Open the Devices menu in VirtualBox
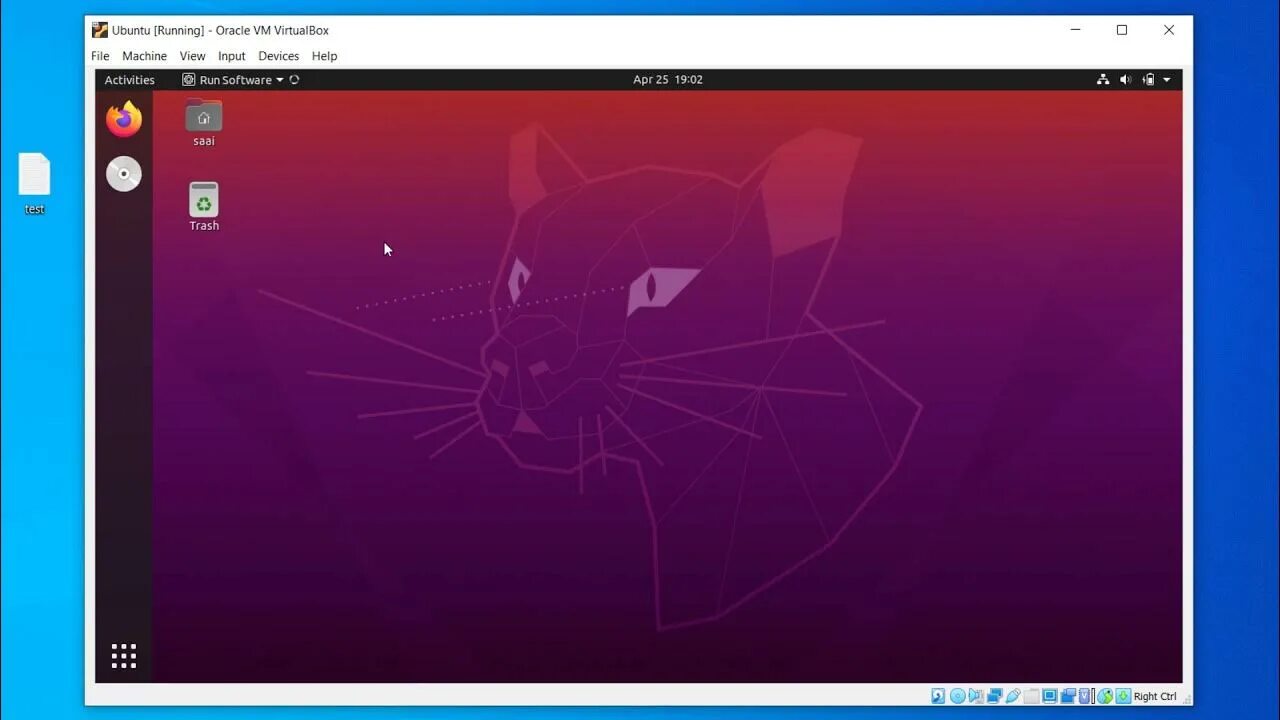Image resolution: width=1280 pixels, height=720 pixels. tap(279, 56)
